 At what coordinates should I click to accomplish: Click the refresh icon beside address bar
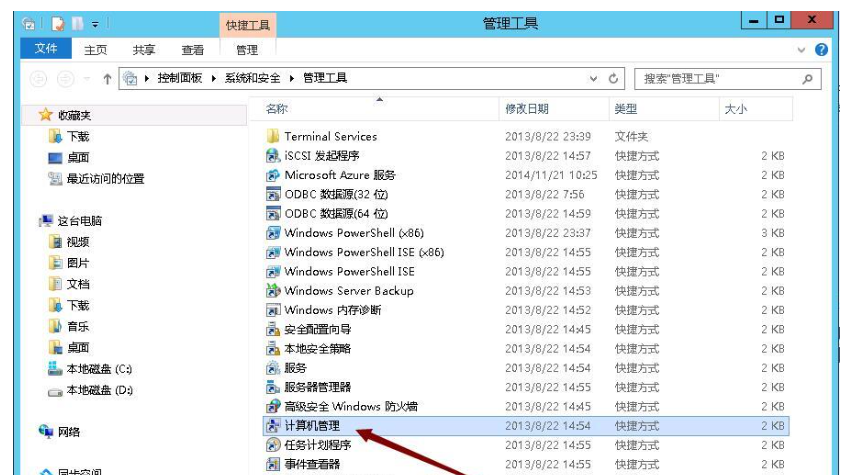(614, 78)
